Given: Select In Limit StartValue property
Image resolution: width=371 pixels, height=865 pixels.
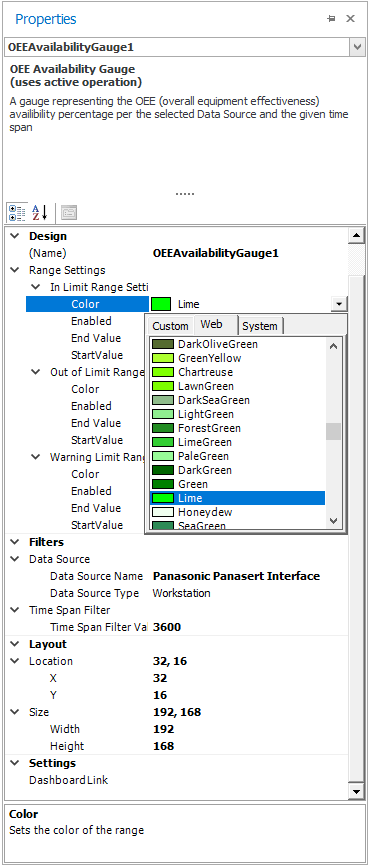Looking at the screenshot, I should coord(97,355).
